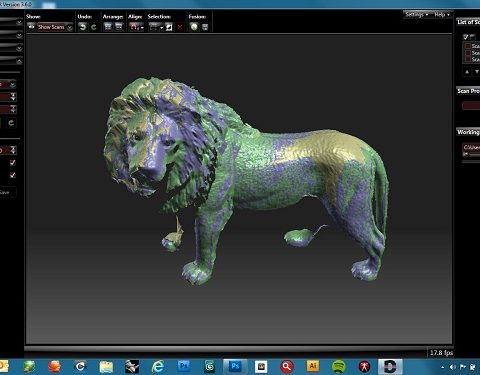Open the Show Scans dropdown
Image resolution: width=480 pixels, height=375 pixels.
[55, 27]
